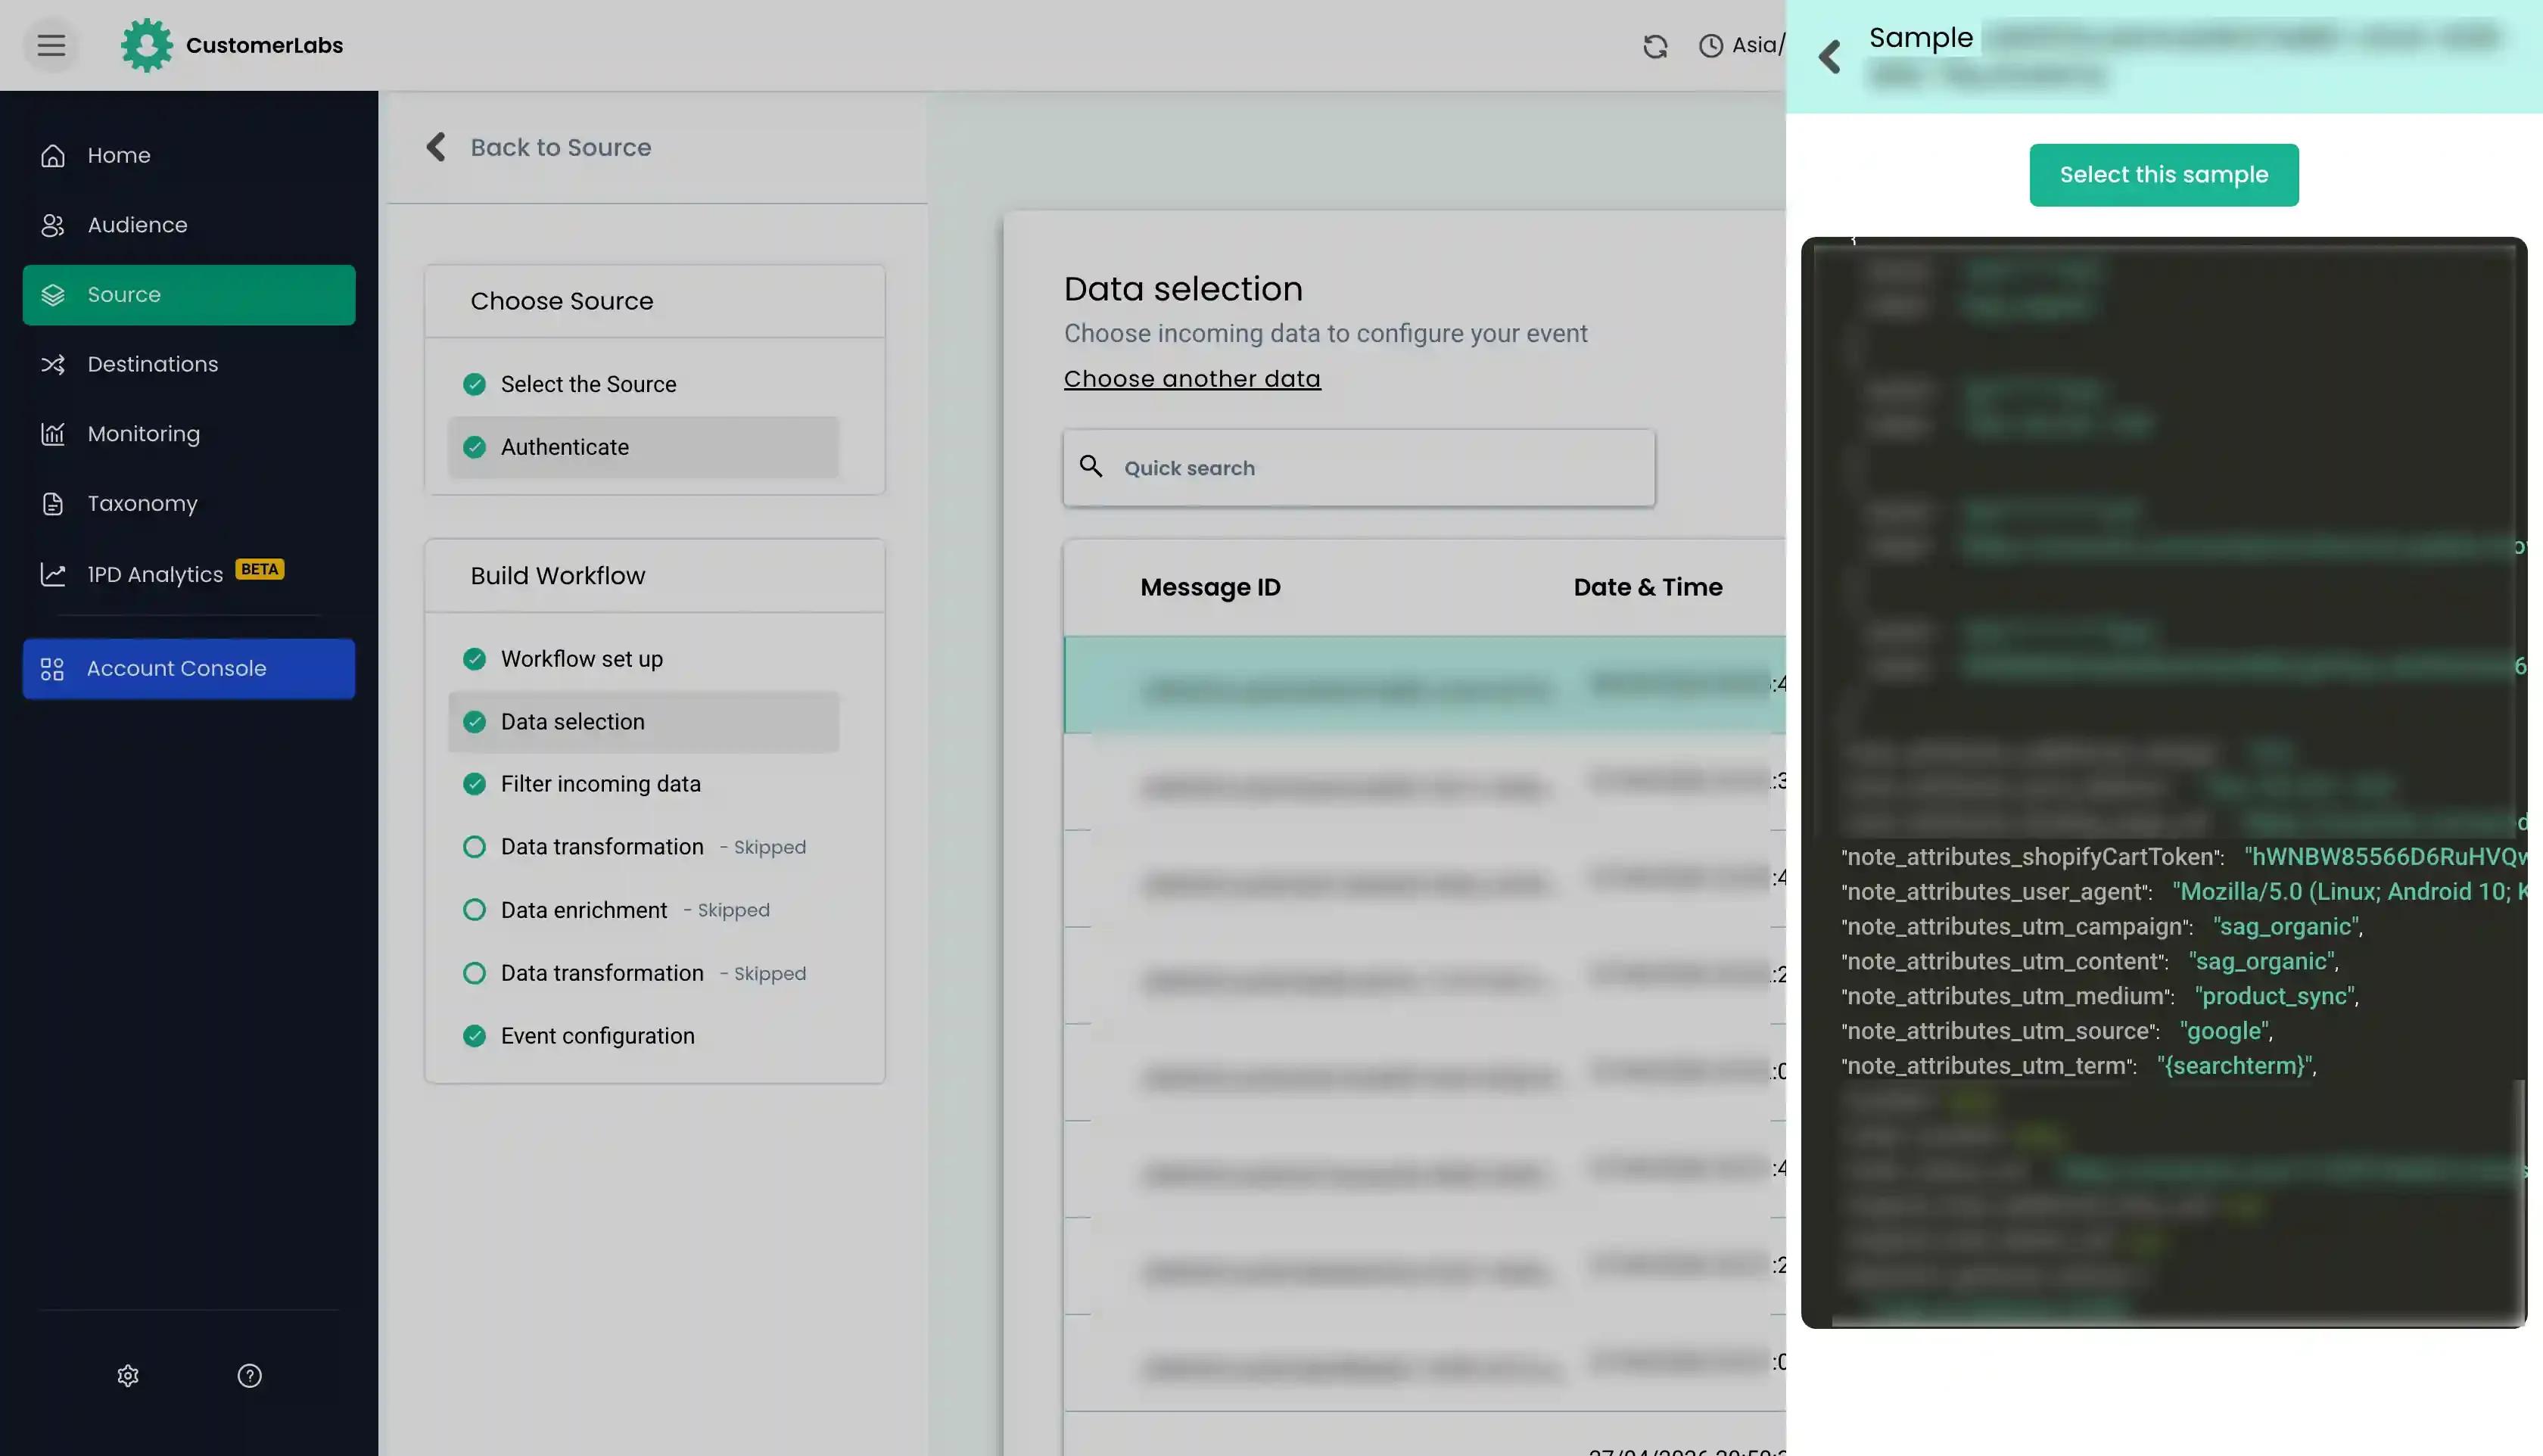Open the Home menu item
This screenshot has width=2543, height=1456.
click(x=189, y=156)
